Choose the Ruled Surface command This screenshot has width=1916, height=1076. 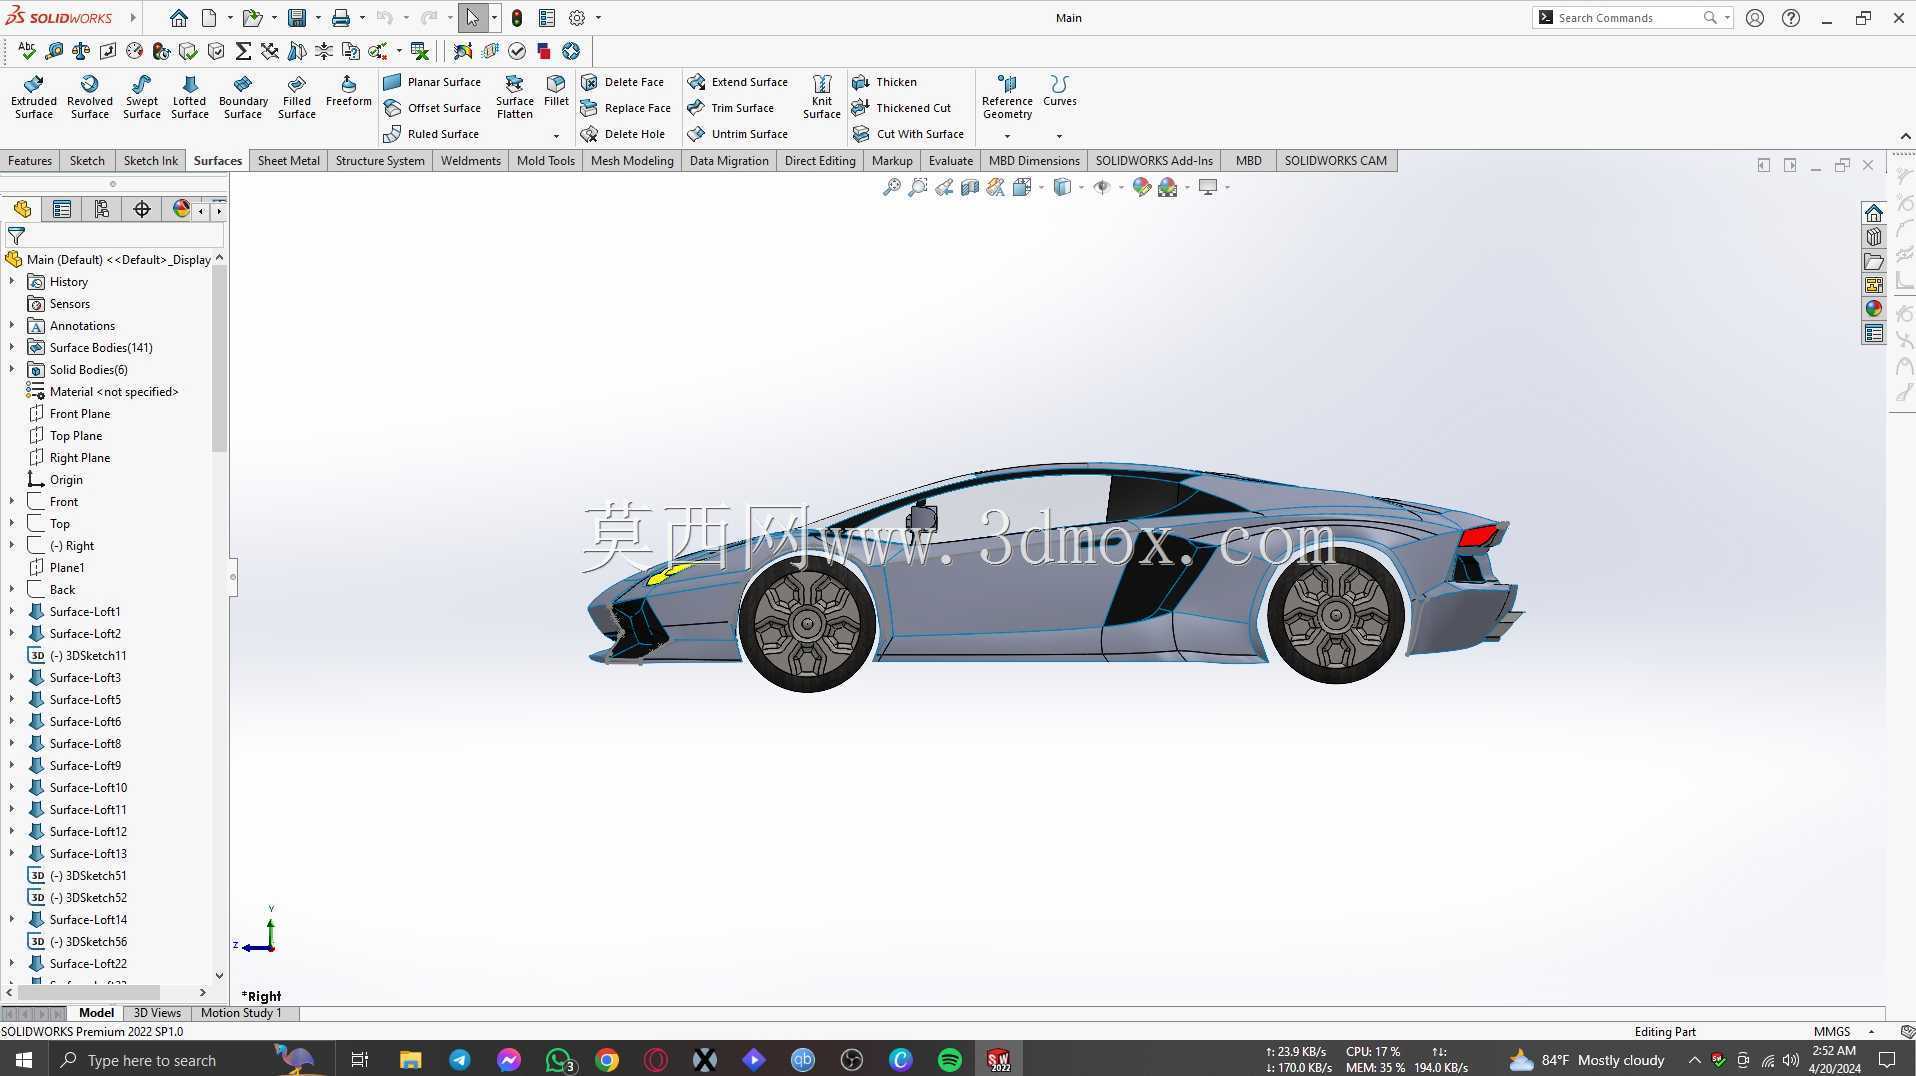pyautogui.click(x=431, y=134)
